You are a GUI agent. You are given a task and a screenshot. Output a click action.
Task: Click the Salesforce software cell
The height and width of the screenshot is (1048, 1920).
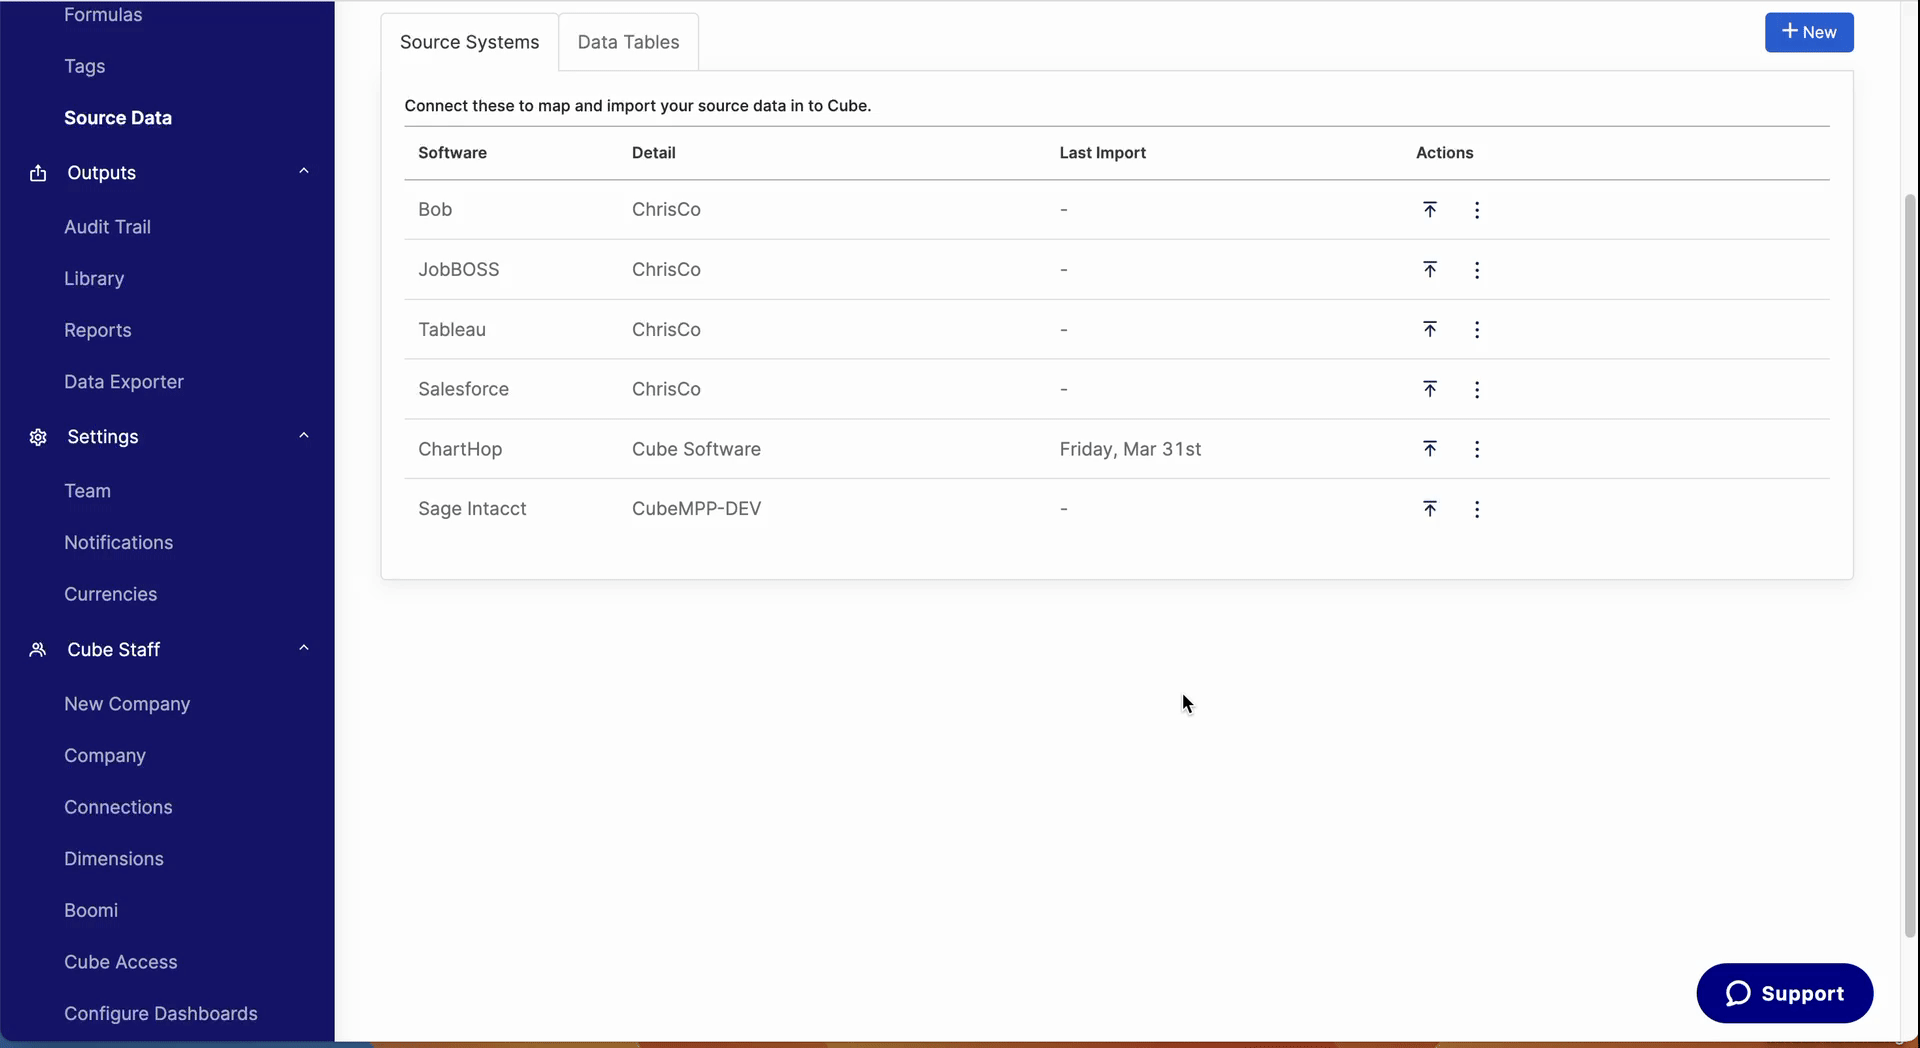pos(463,389)
